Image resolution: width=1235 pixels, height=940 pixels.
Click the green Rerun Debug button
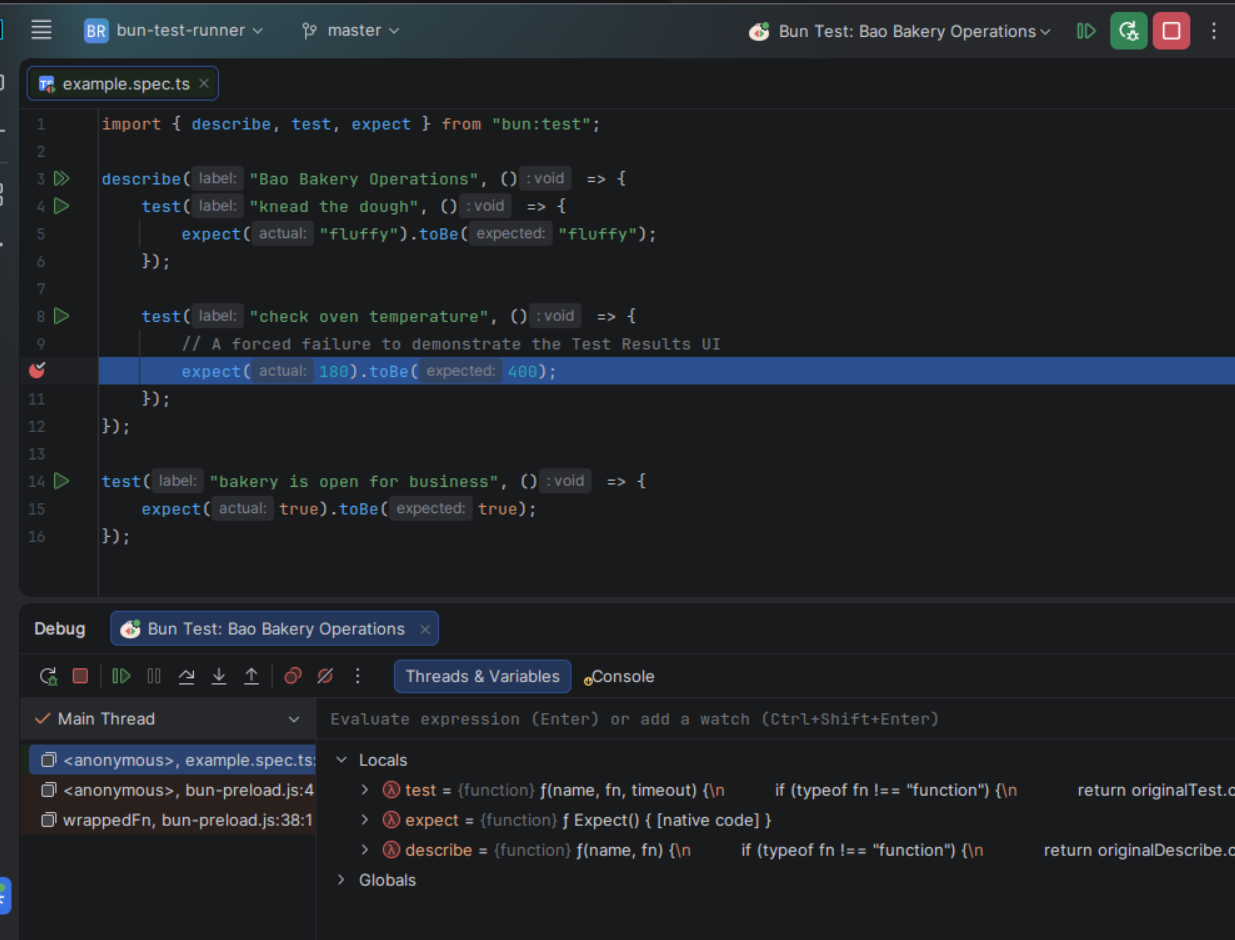(1128, 31)
